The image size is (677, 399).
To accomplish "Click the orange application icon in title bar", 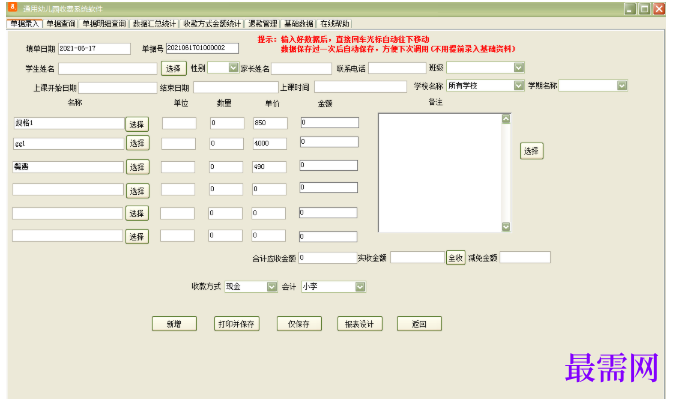I will [13, 7].
